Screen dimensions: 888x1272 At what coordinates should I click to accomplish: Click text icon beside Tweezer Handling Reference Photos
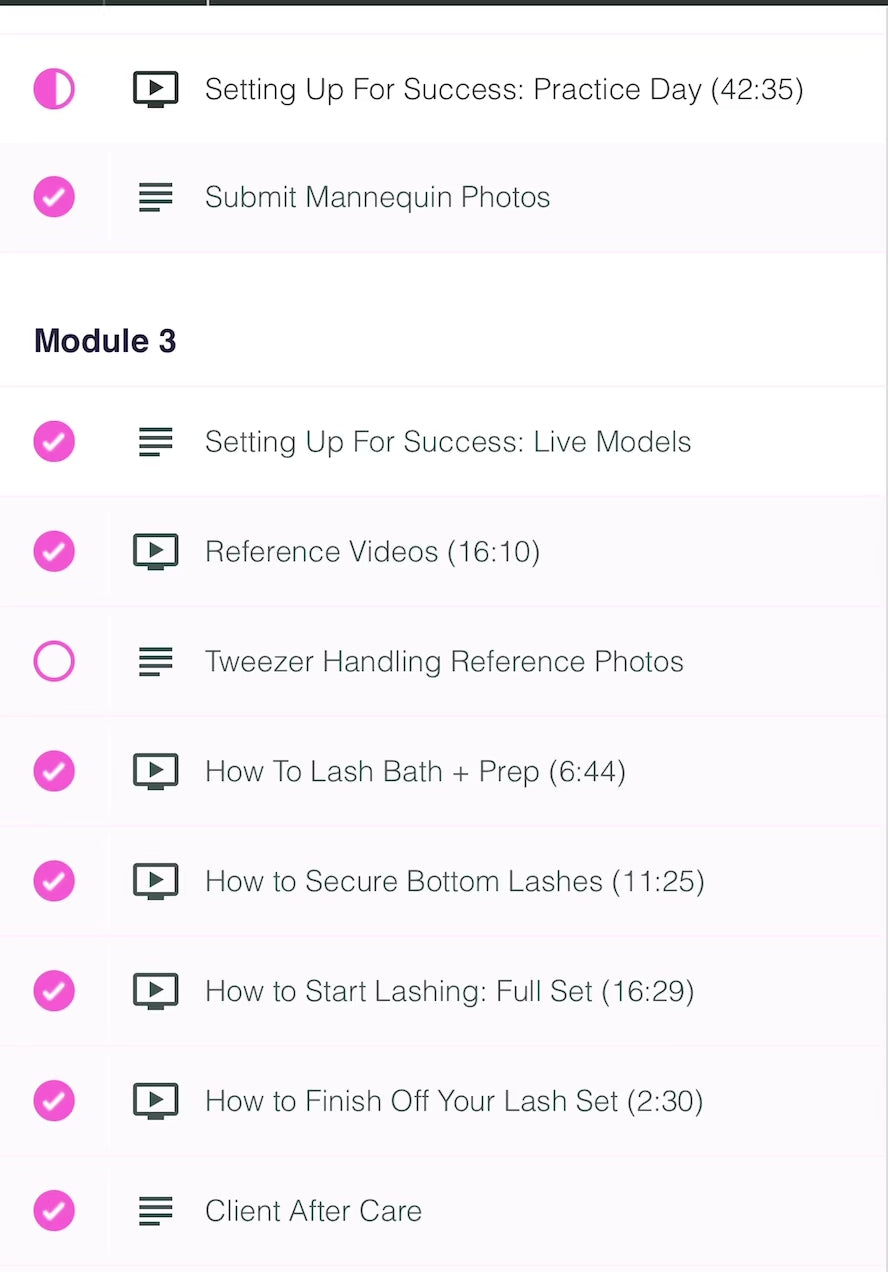155,661
